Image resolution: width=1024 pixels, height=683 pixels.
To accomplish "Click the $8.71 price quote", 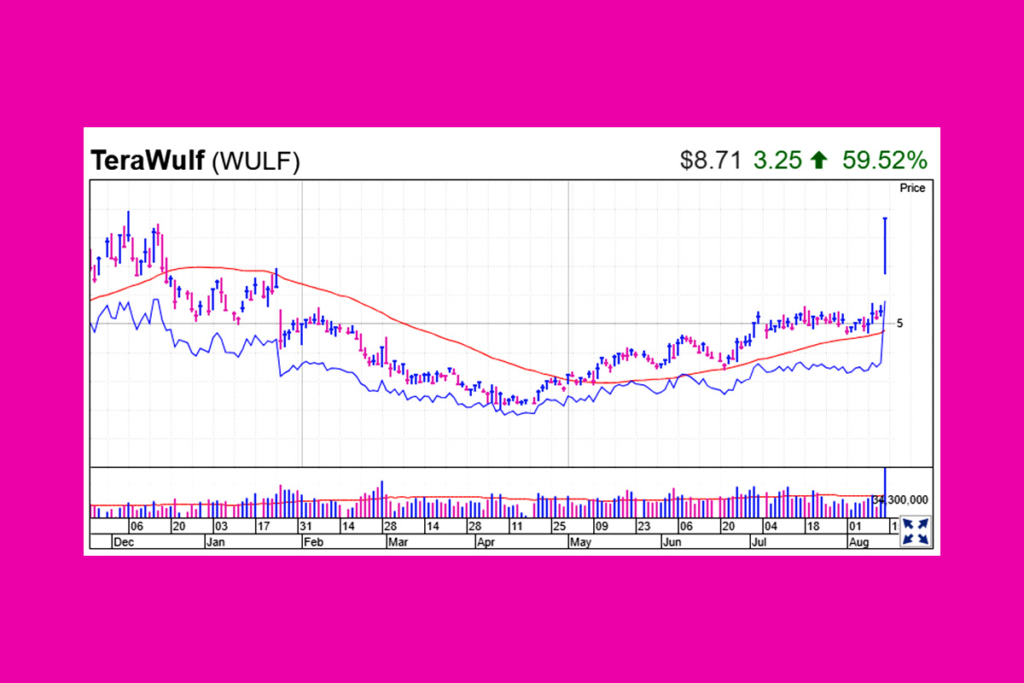I will (710, 159).
